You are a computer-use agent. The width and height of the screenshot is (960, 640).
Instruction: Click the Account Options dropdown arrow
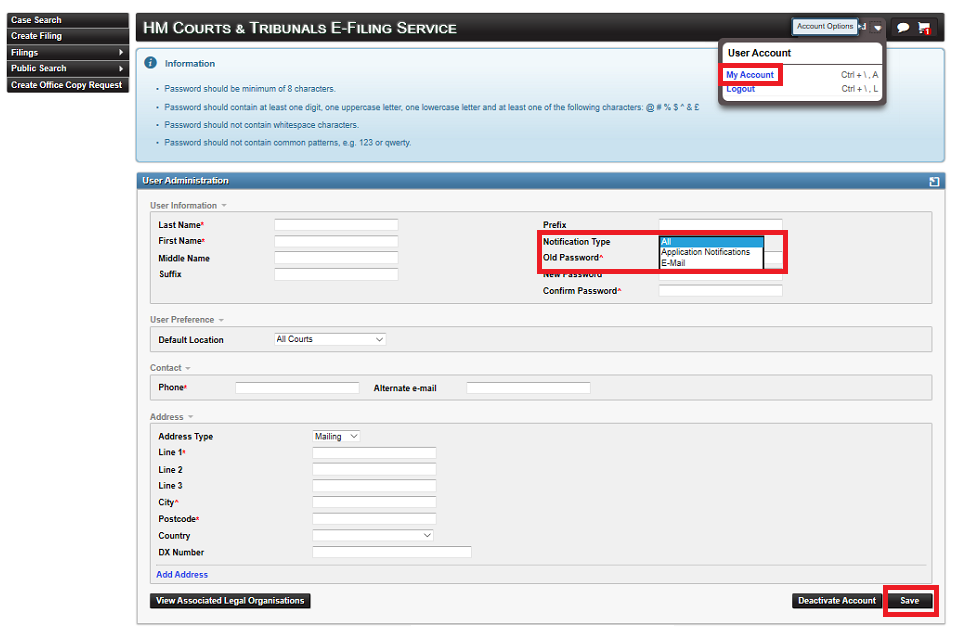pyautogui.click(x=877, y=27)
